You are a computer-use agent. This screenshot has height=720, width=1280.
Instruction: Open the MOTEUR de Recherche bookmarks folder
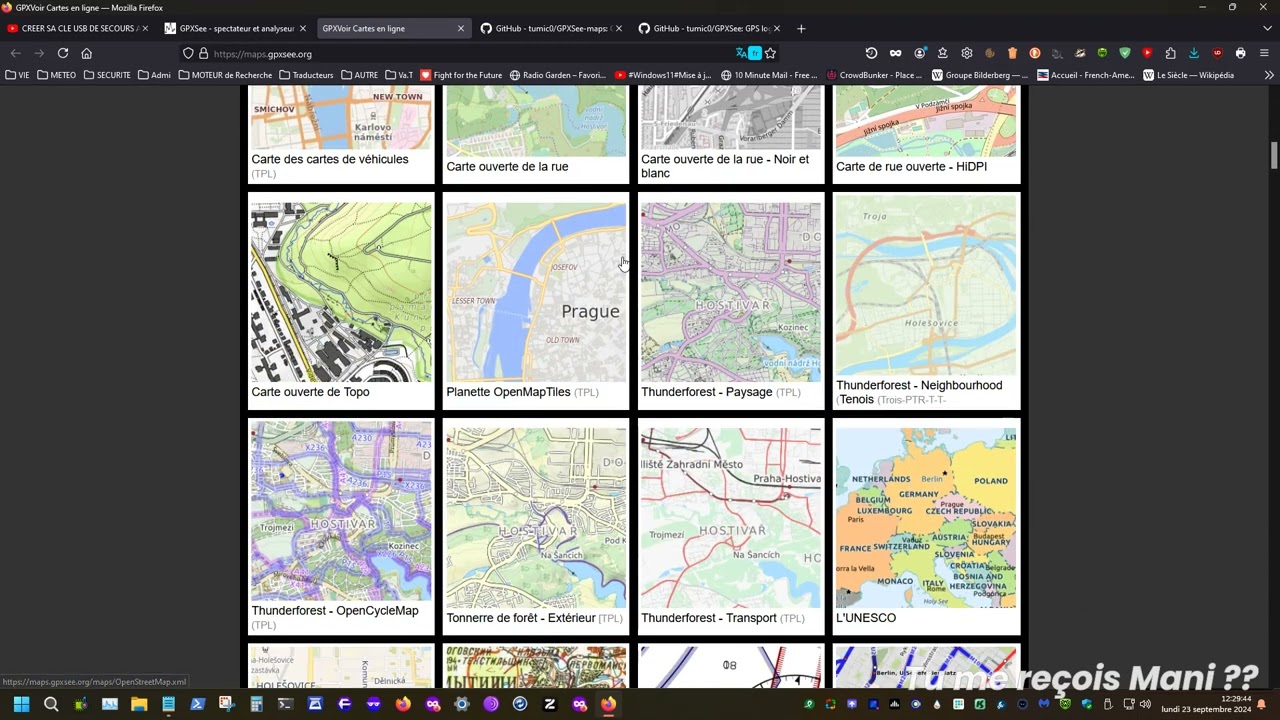[225, 75]
